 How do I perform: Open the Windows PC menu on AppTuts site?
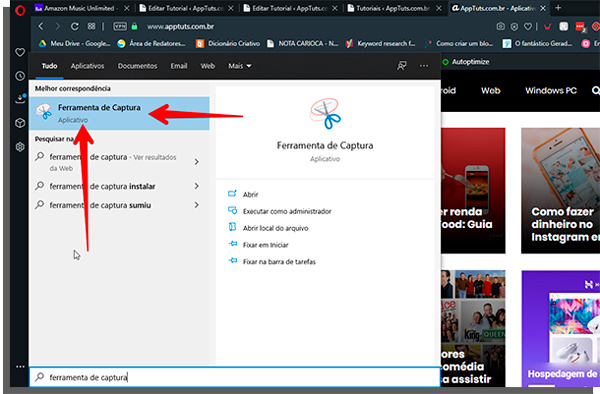coord(551,91)
